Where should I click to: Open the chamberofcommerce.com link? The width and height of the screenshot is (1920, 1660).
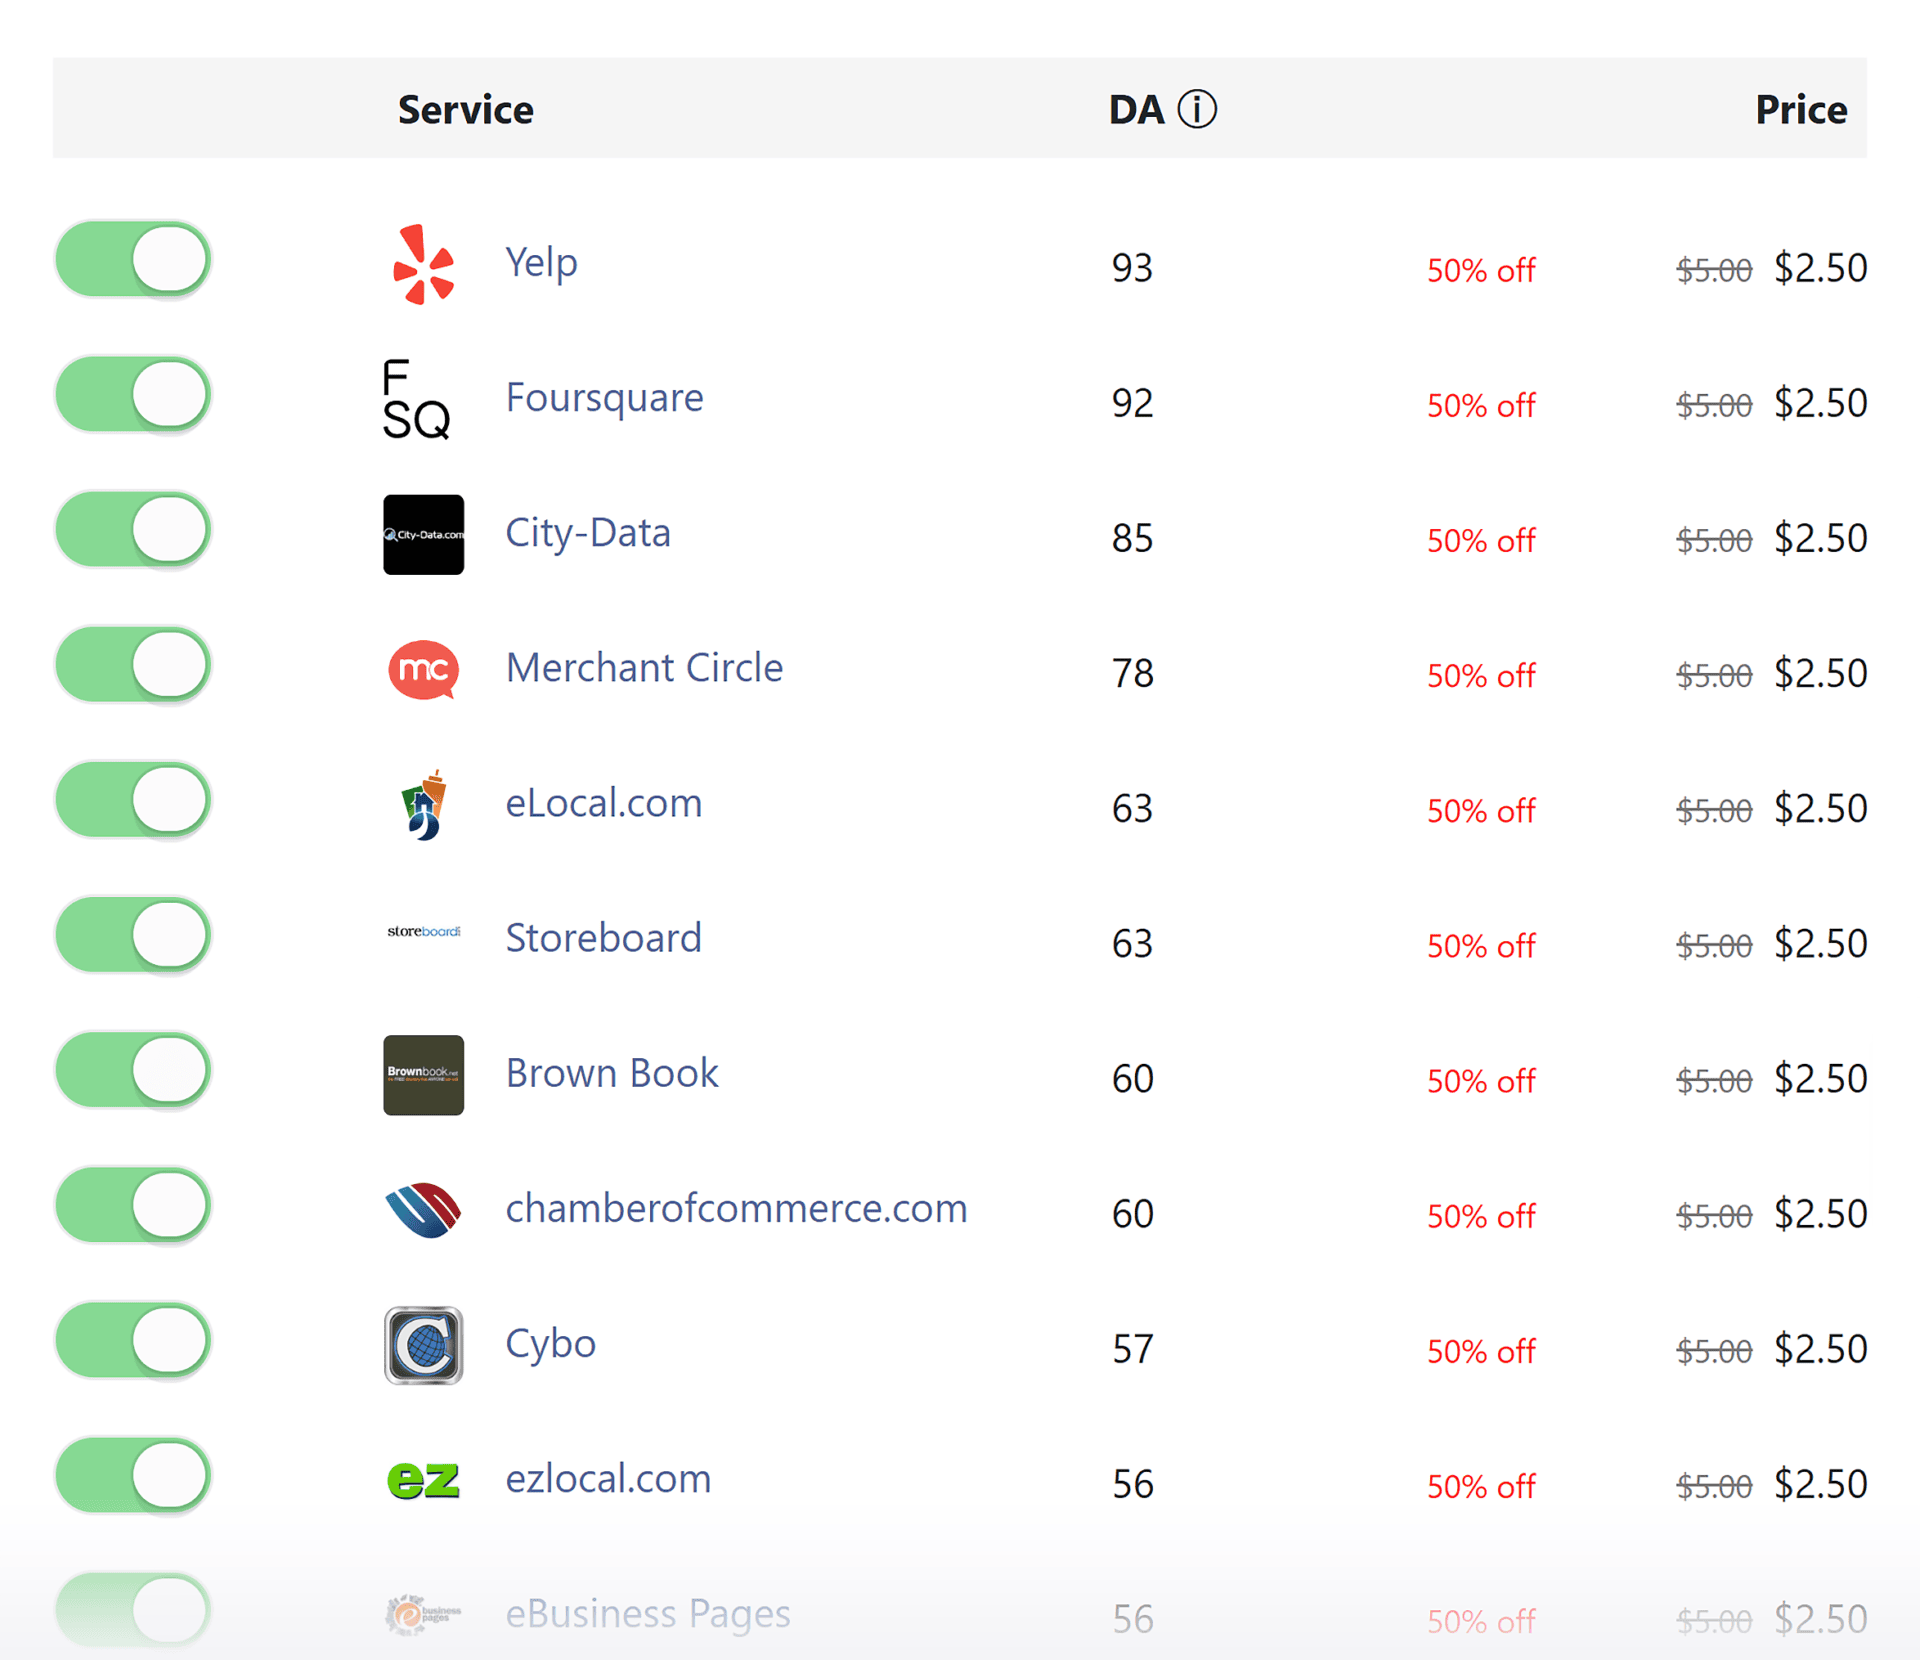click(736, 1208)
